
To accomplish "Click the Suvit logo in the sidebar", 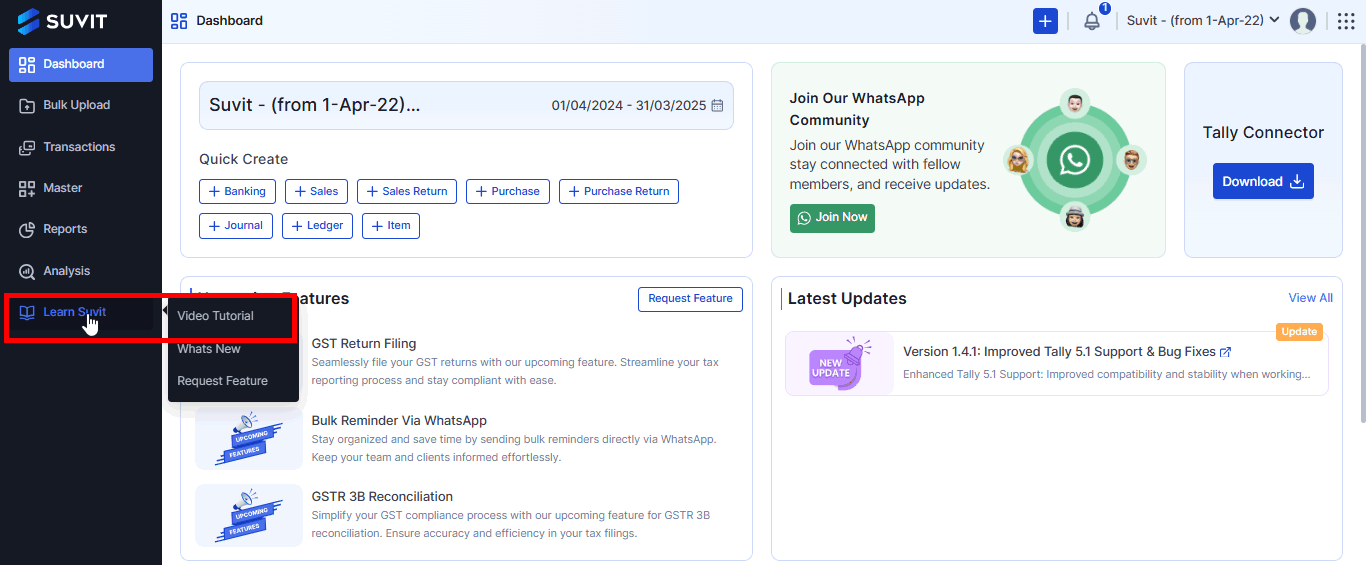I will click(62, 21).
